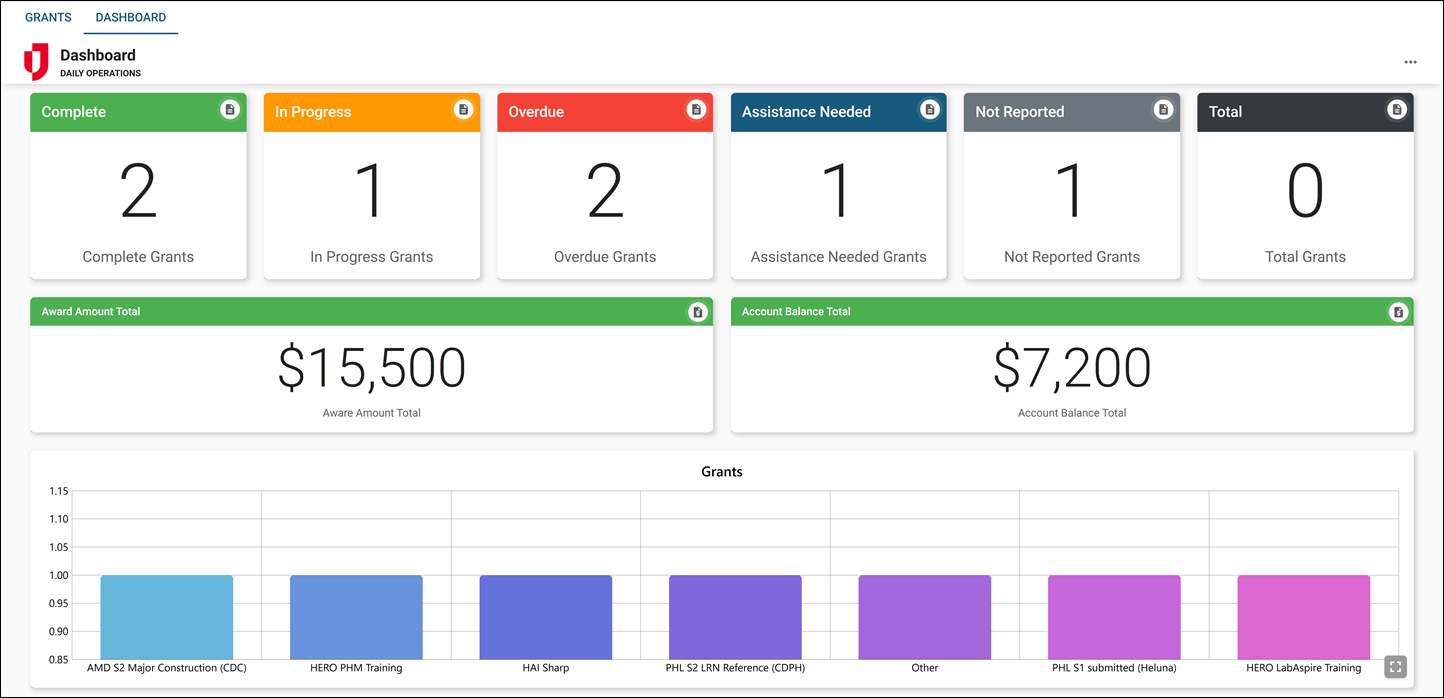Expand the Grants chart to fullscreen
Screen dimensions: 1444x698
tap(1395, 666)
